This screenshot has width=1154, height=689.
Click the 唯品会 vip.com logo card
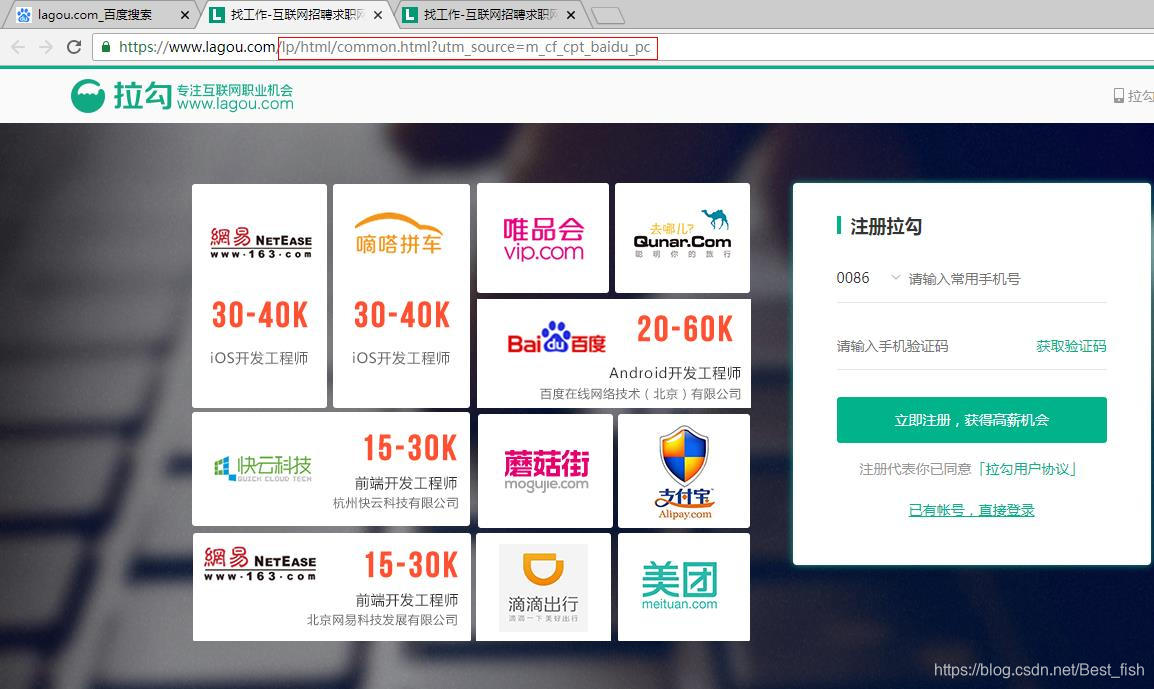click(x=543, y=238)
